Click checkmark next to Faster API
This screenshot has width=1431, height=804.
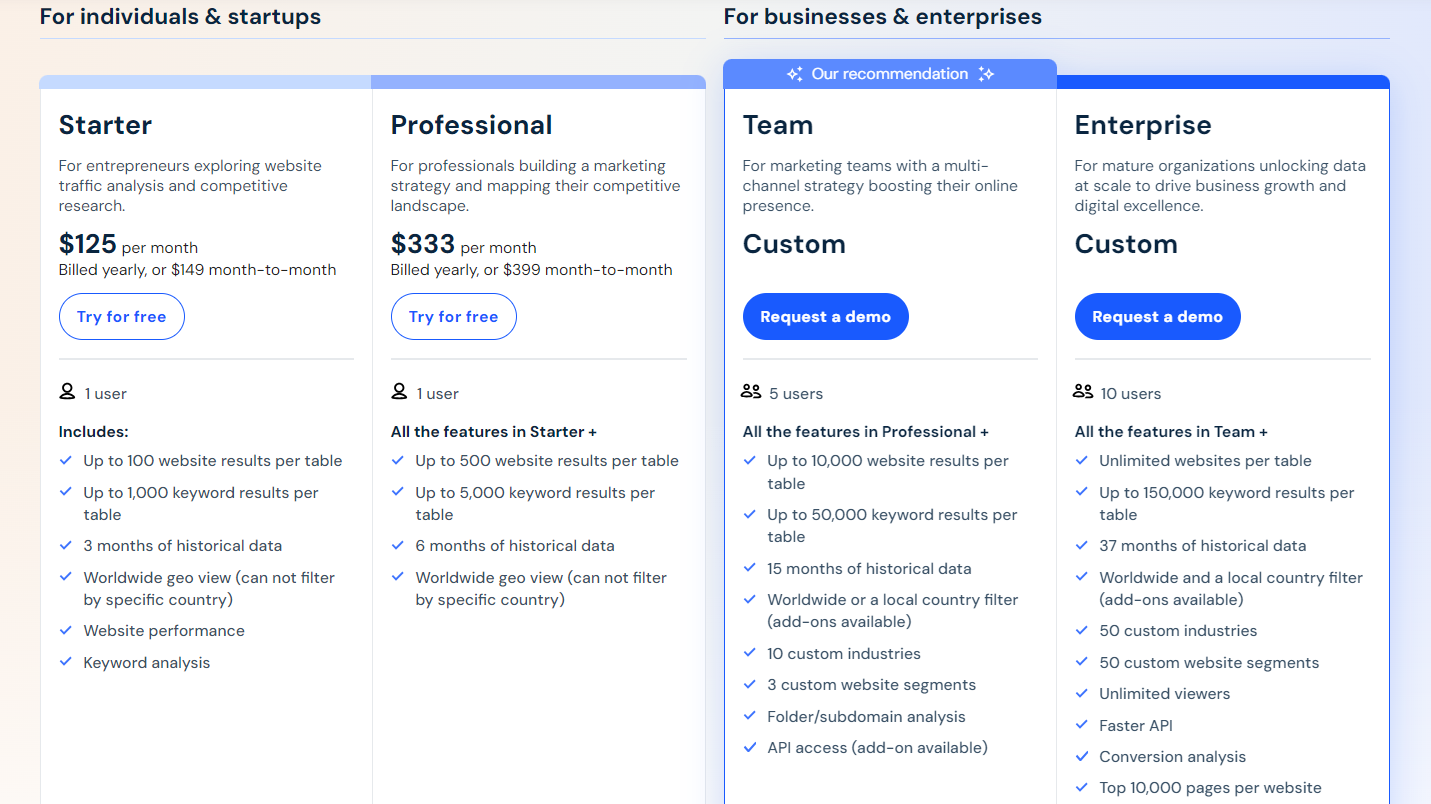click(x=1081, y=725)
